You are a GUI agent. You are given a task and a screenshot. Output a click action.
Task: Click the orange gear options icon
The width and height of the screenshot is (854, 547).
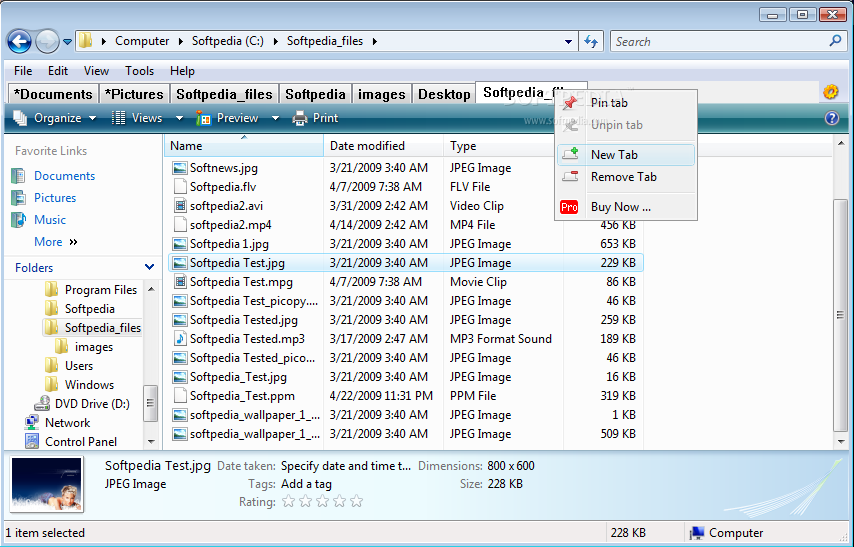831,92
